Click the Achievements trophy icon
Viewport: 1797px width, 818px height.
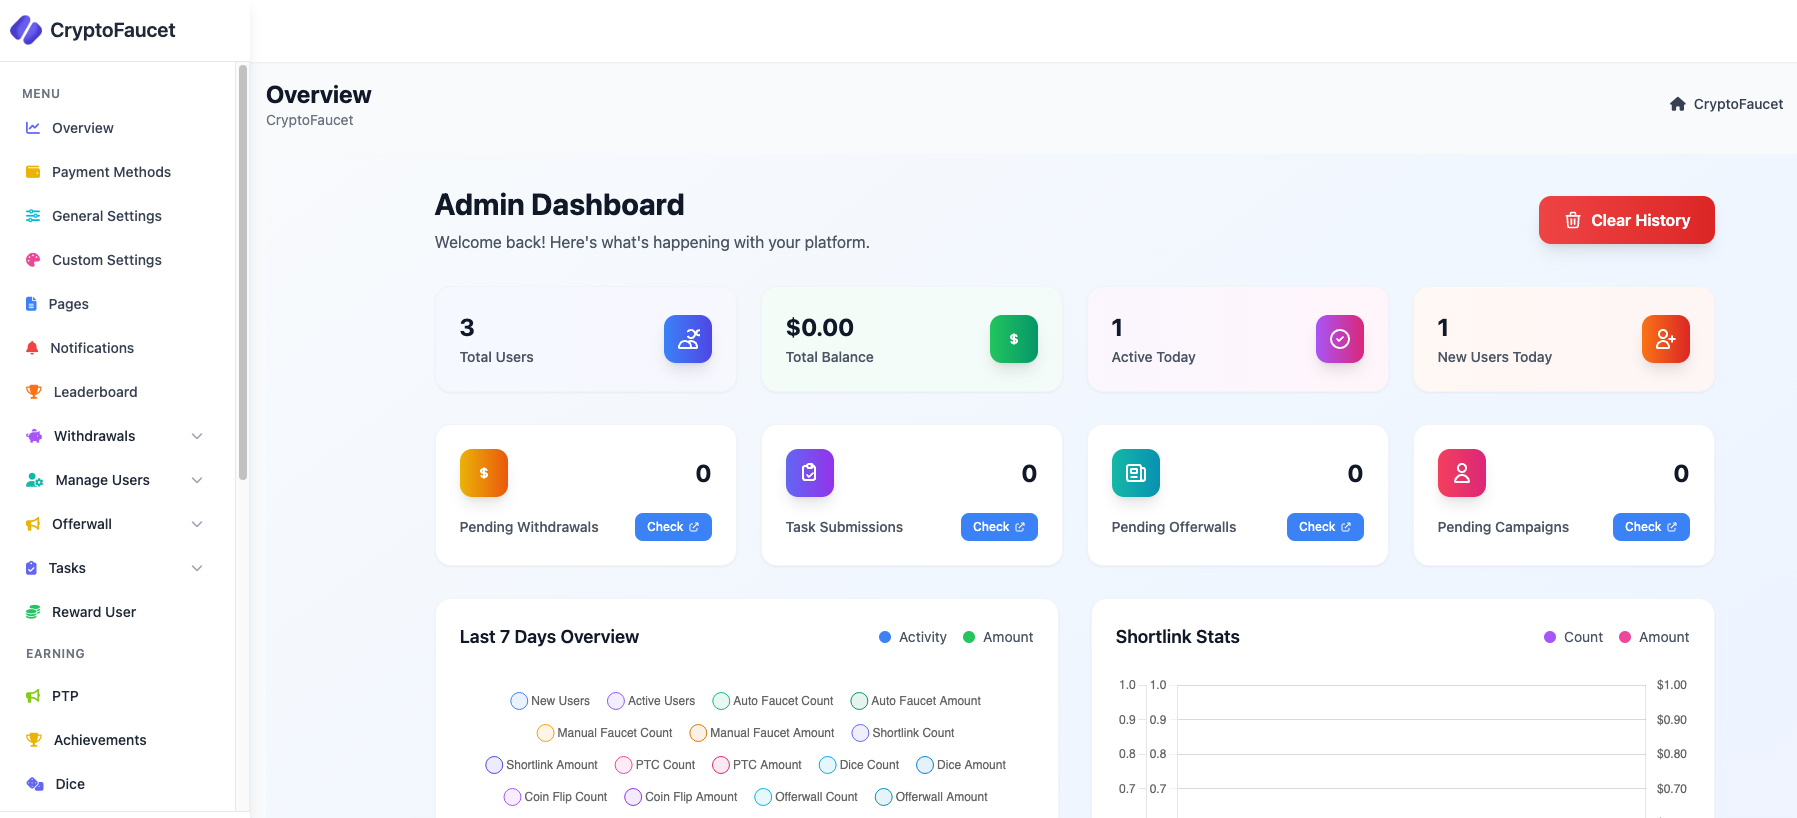[34, 740]
